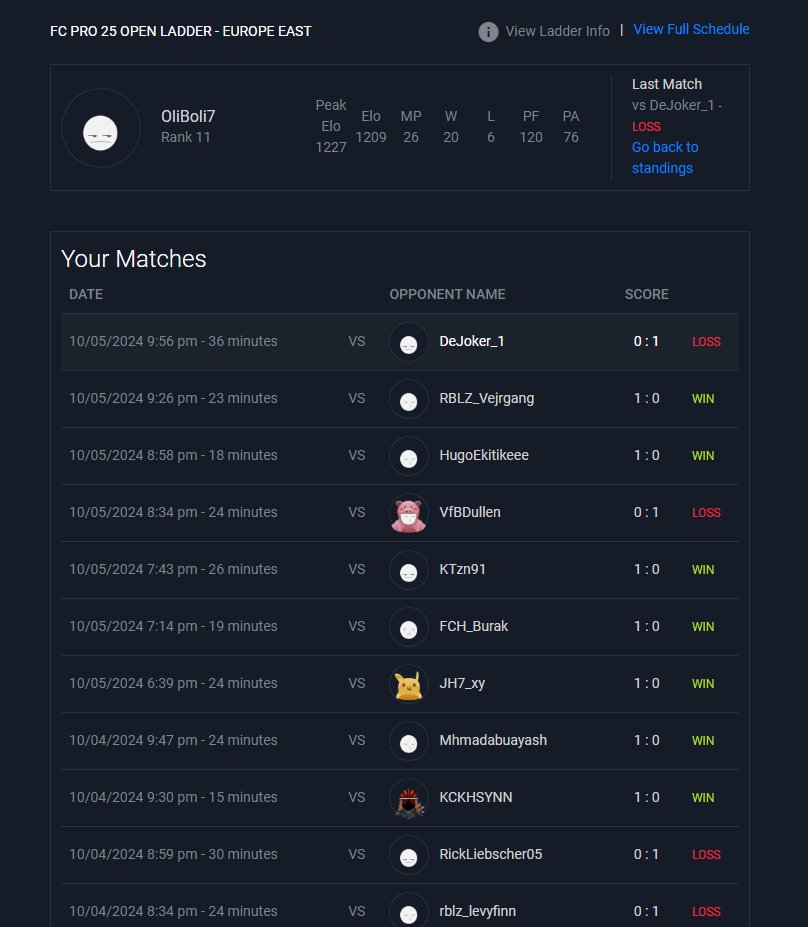Click Go back to standings link
This screenshot has height=927, width=808.
click(665, 157)
